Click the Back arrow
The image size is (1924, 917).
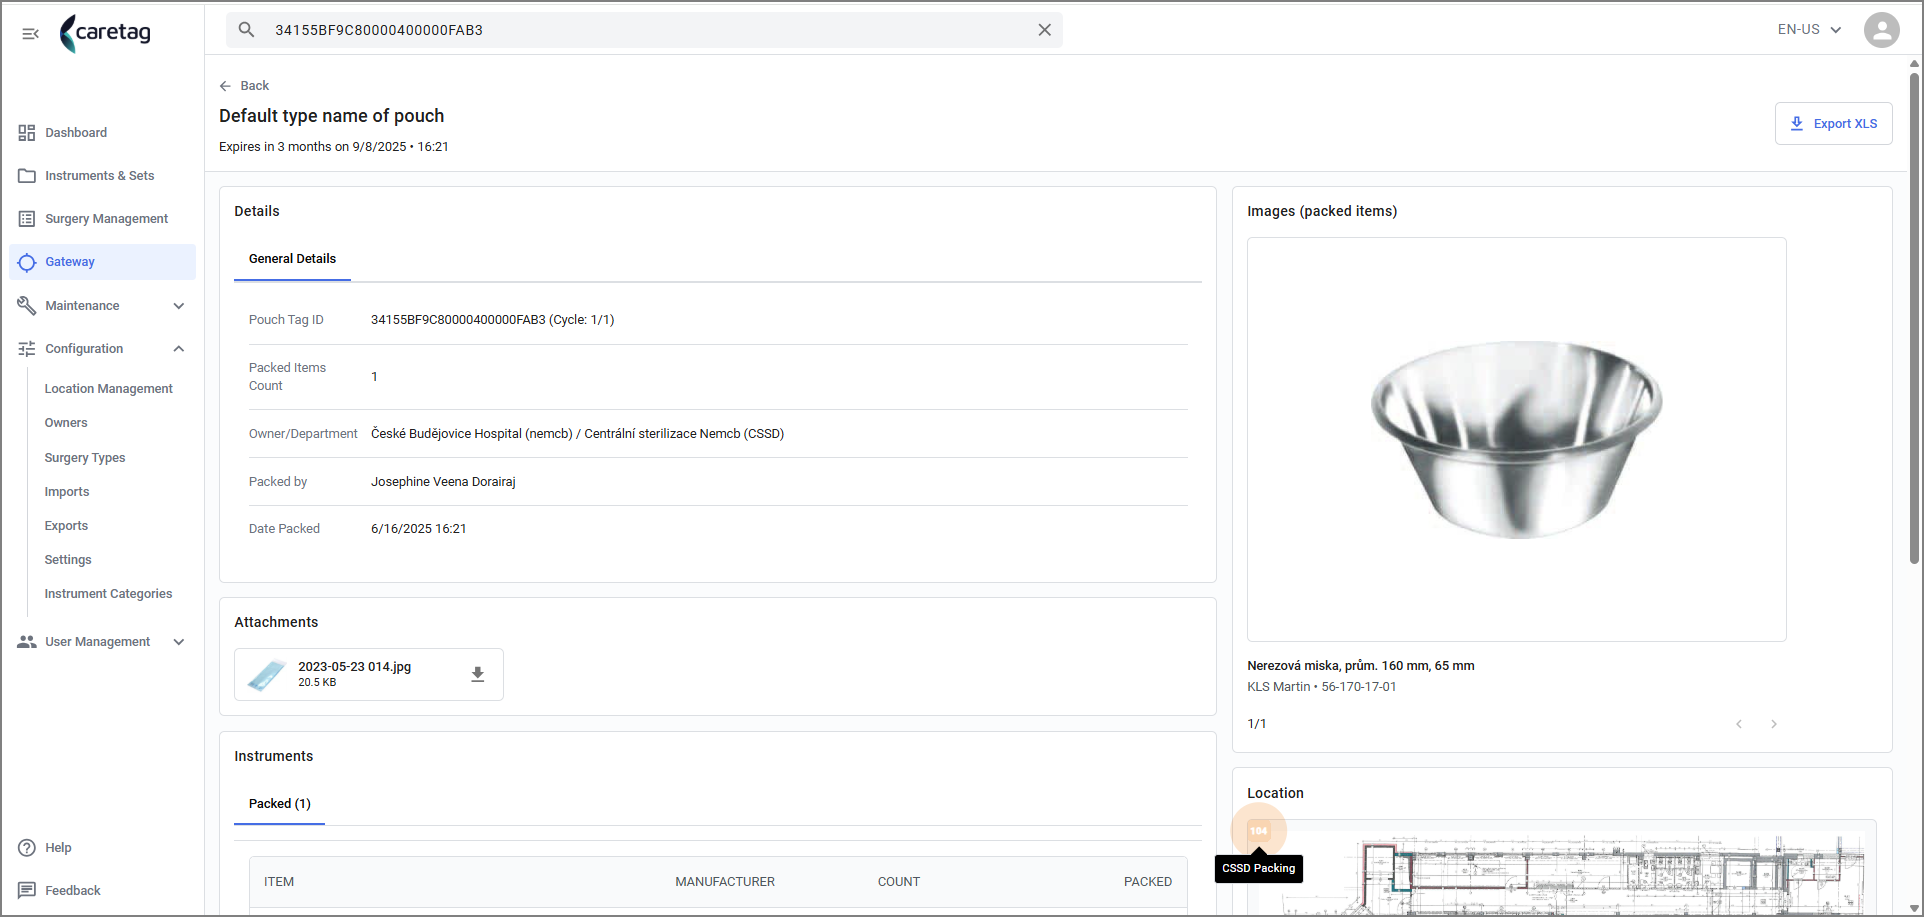[225, 86]
